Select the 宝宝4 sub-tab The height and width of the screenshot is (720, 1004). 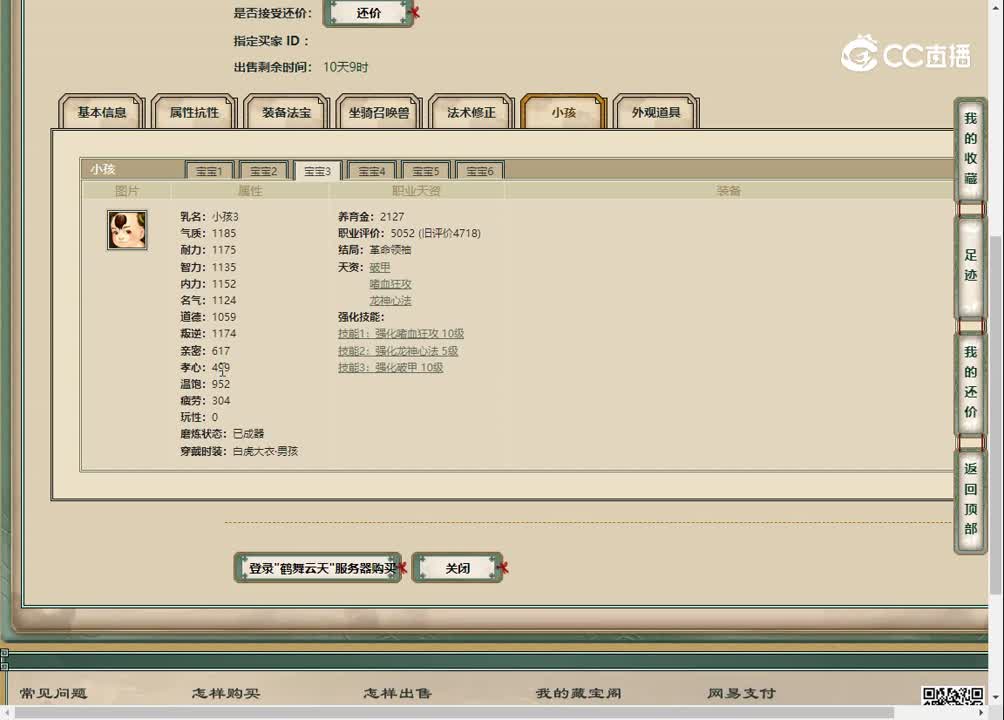pyautogui.click(x=372, y=171)
